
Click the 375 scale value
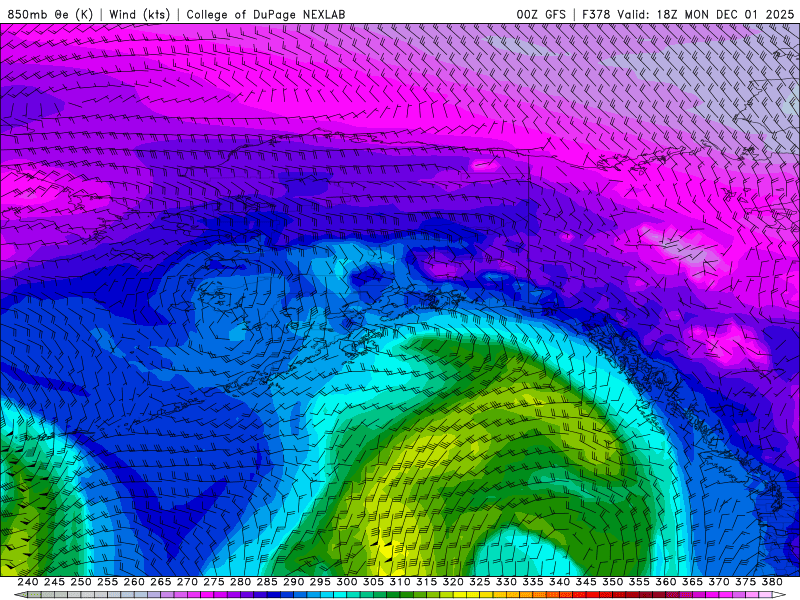(745, 582)
